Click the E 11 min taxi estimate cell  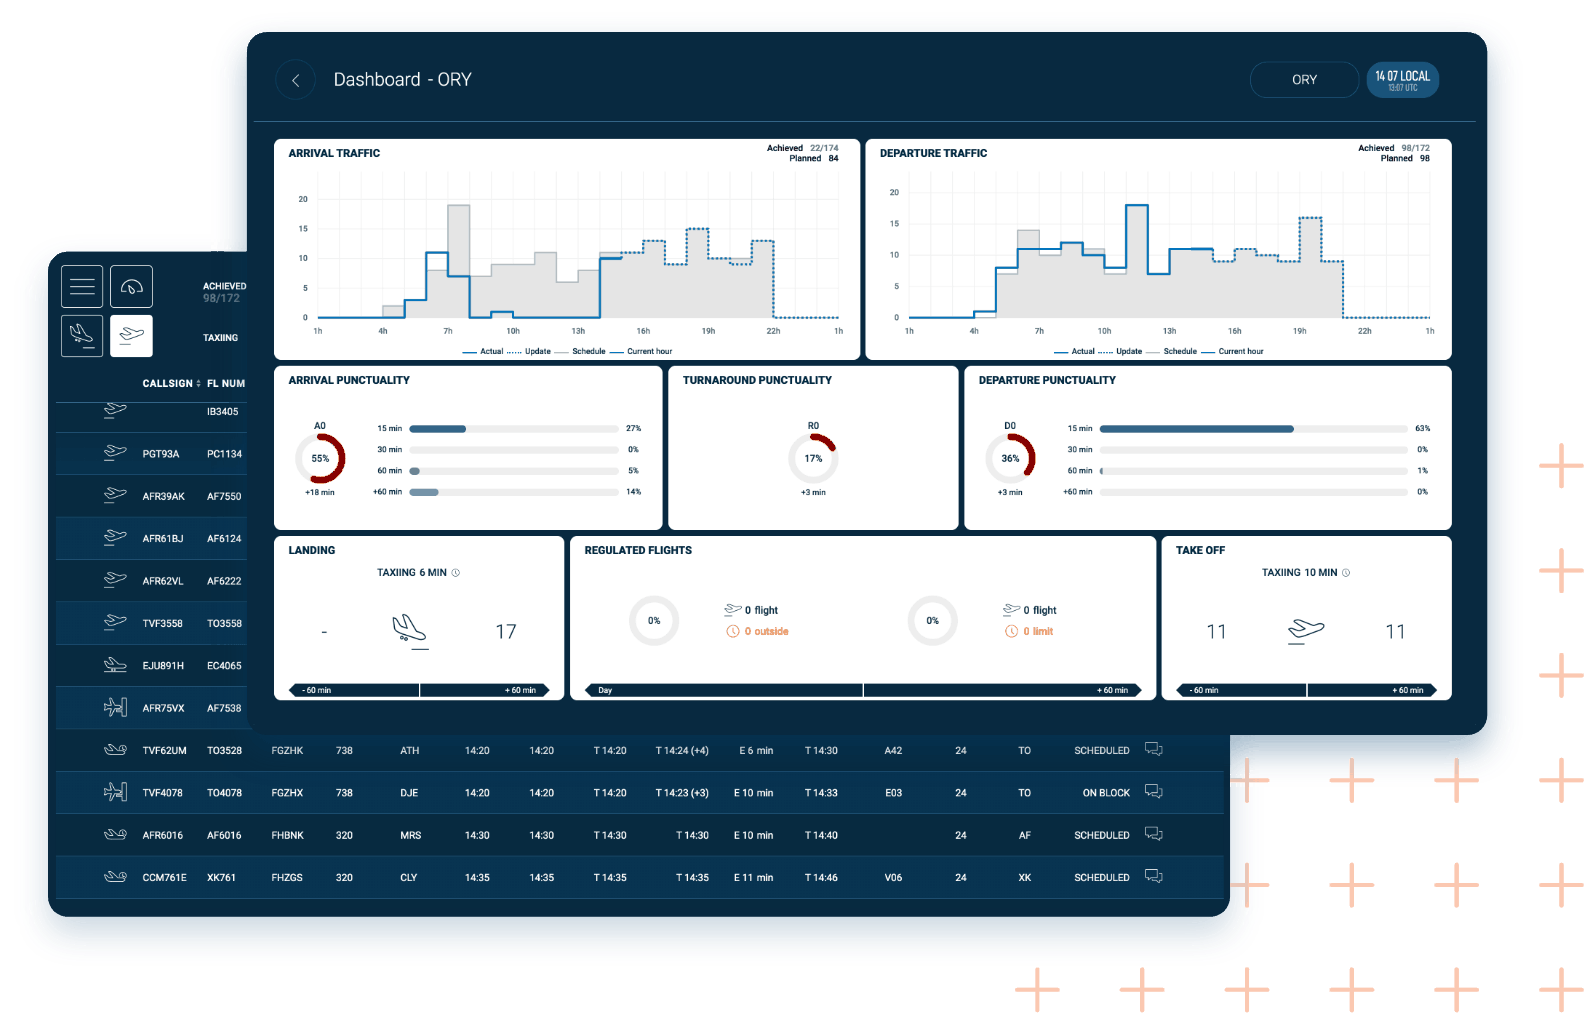coord(753,878)
